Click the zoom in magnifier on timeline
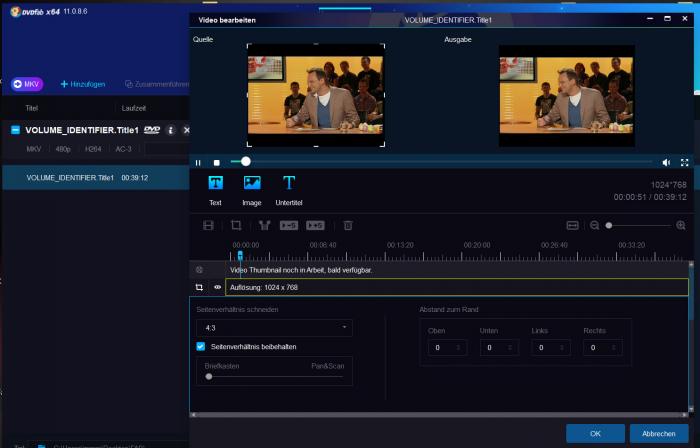Screen dimensions: 700x448 click(681, 226)
